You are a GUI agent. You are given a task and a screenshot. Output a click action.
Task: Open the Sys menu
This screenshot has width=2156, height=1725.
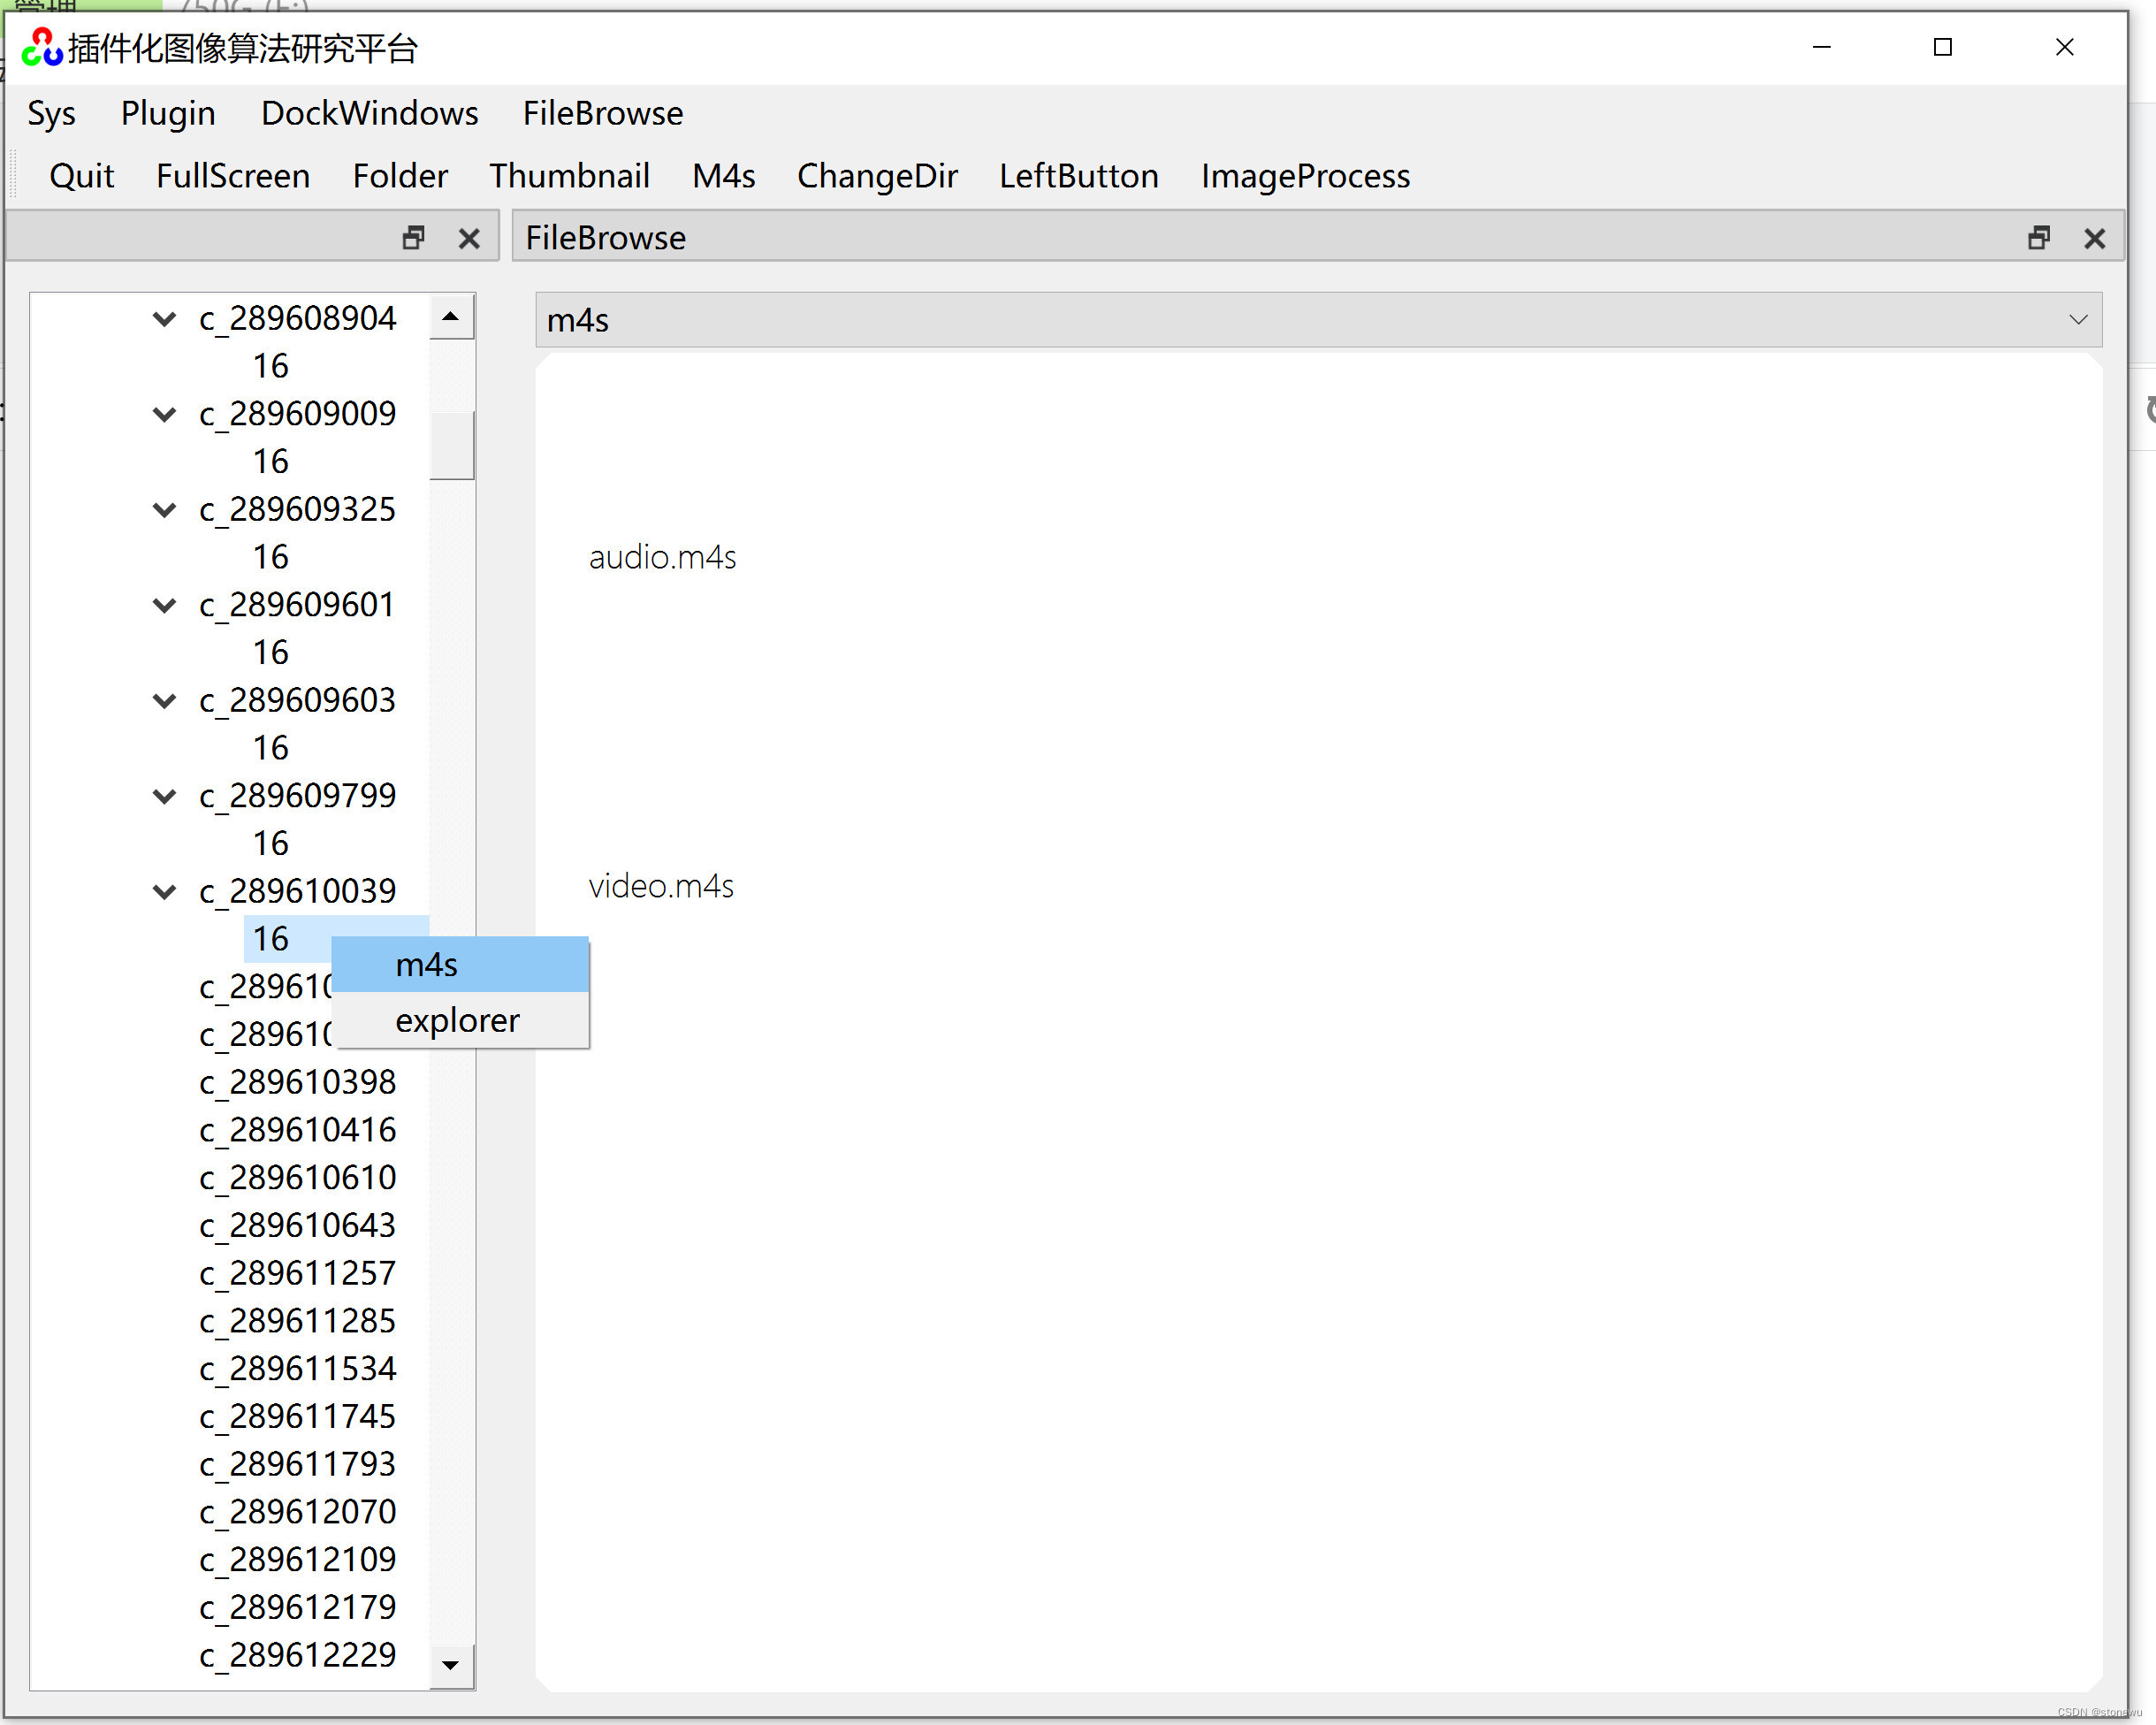click(x=51, y=113)
